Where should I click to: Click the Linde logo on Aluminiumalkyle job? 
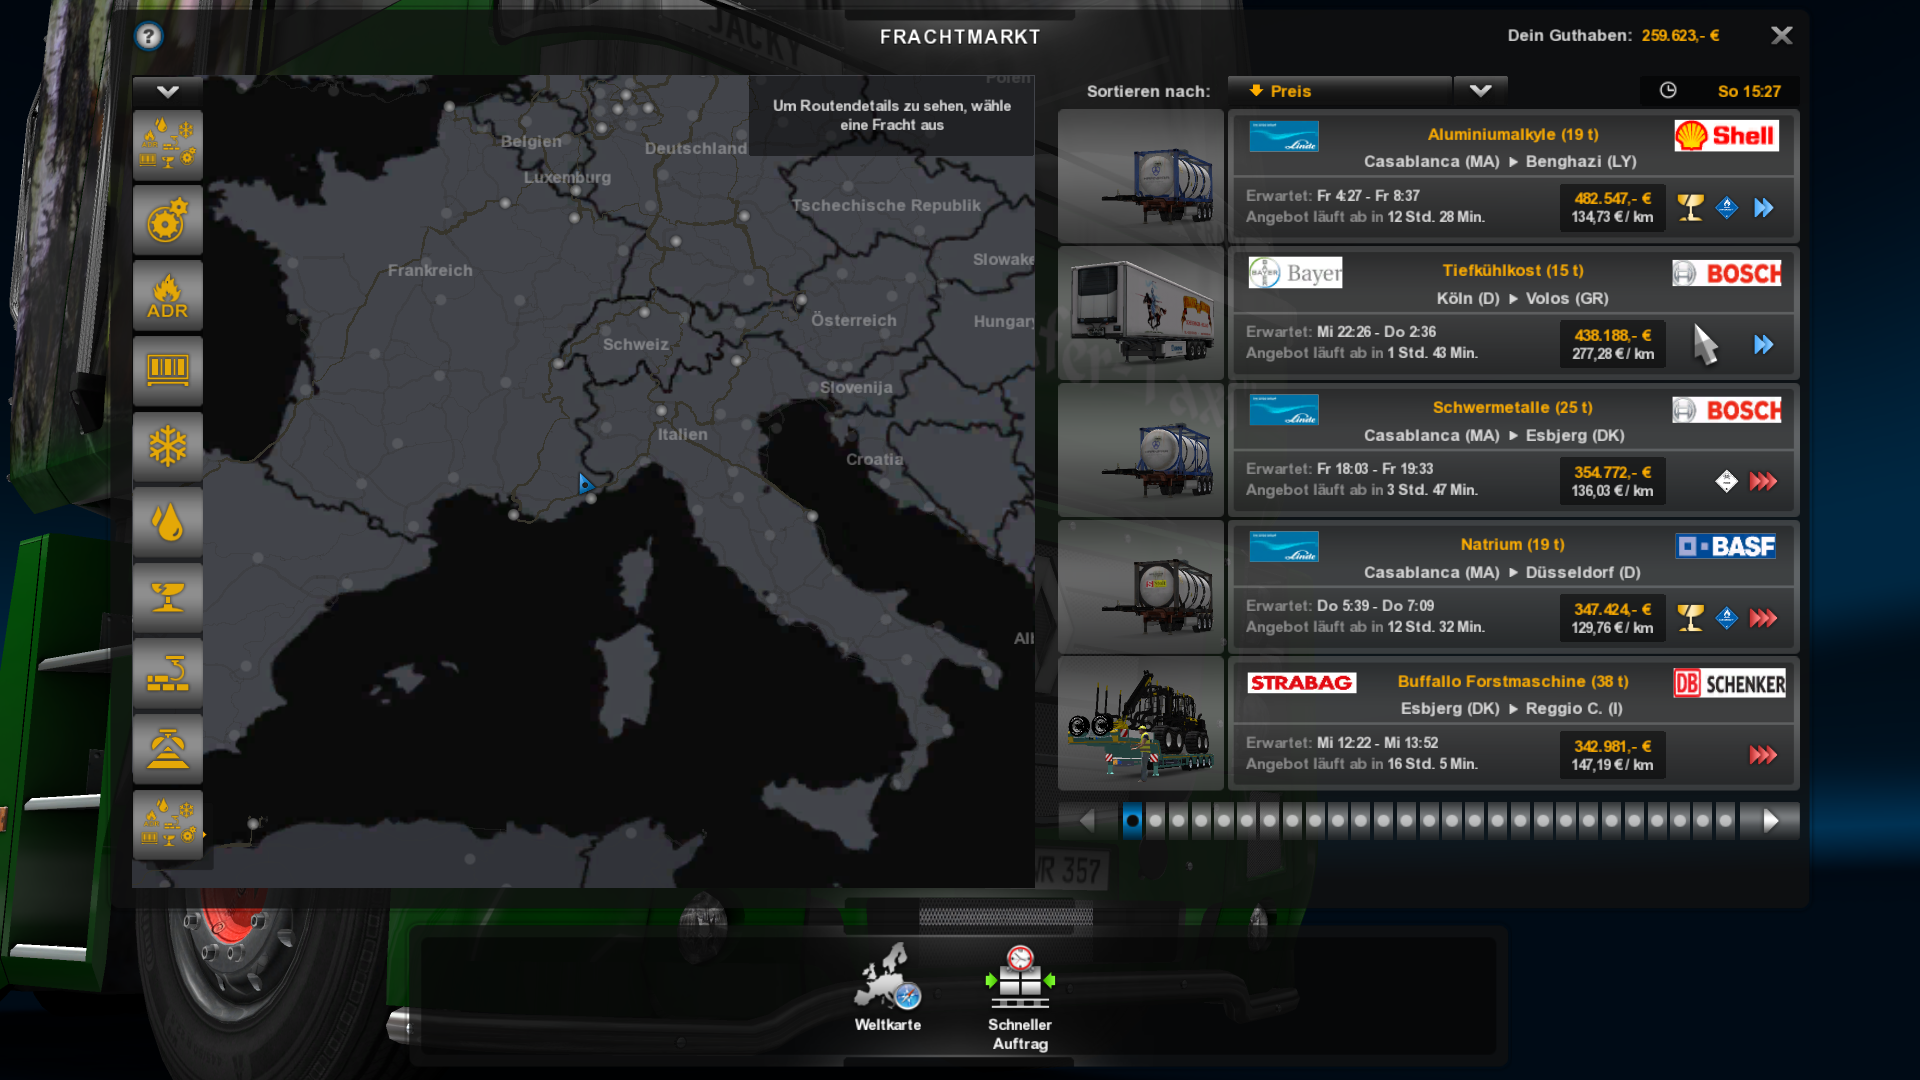pyautogui.click(x=1284, y=136)
